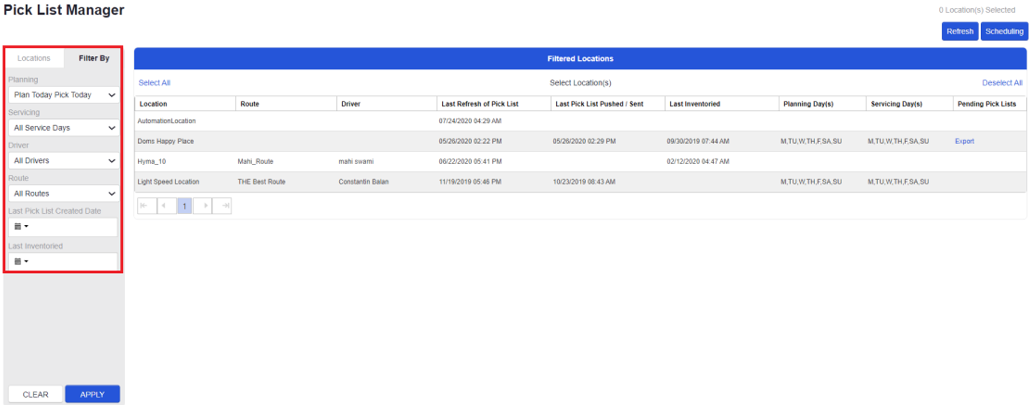Click the Deselect All link
Screen dimensions: 1029x405
1001,83
